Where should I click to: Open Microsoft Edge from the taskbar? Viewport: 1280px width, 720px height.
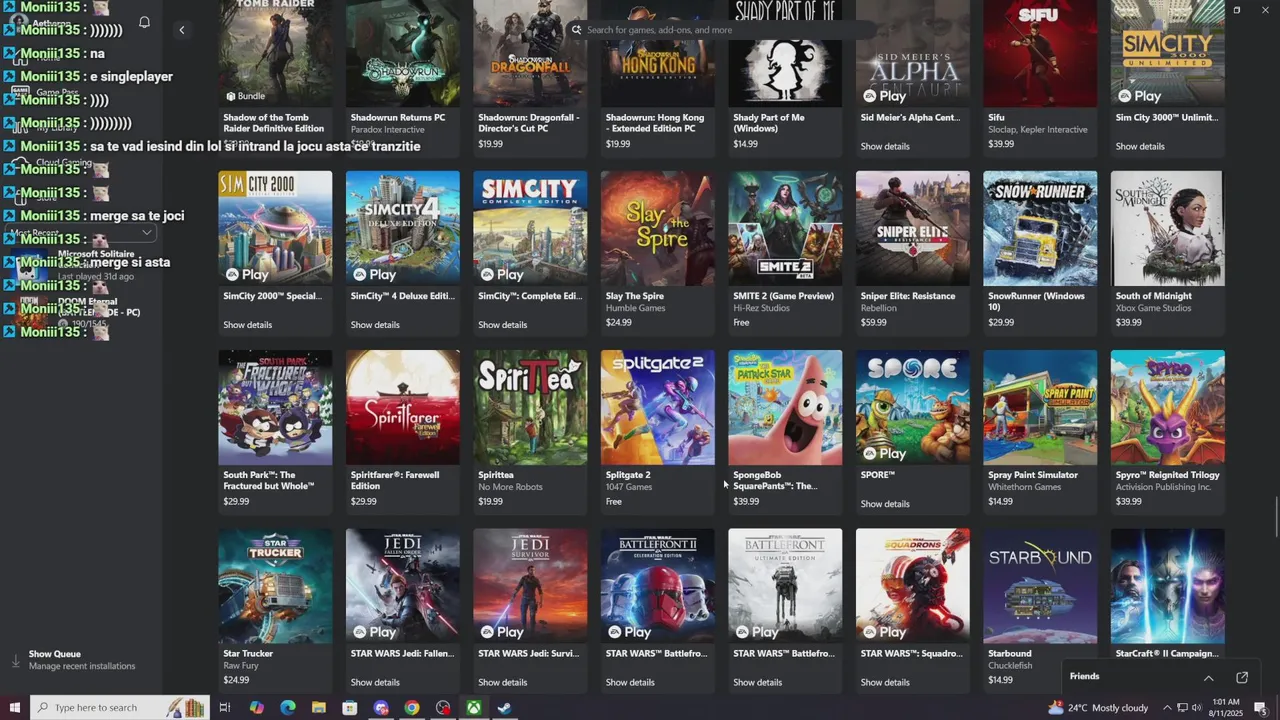(x=288, y=708)
